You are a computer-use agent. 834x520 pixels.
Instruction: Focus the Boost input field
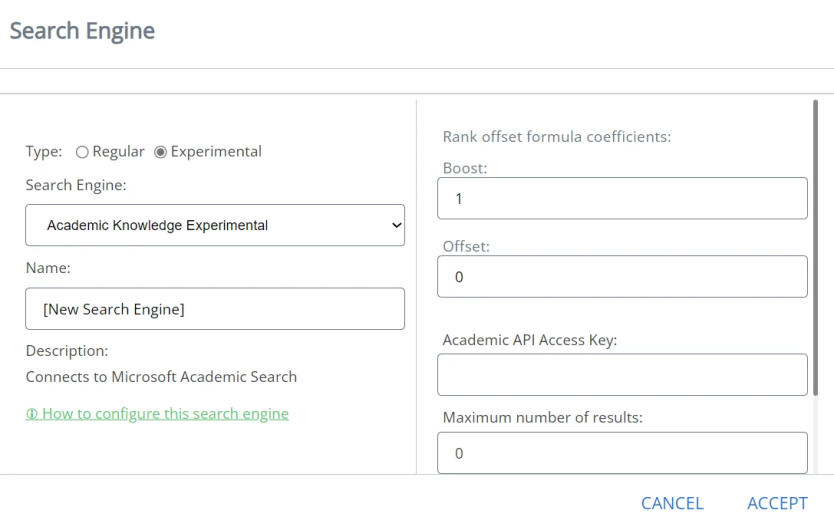(621, 198)
